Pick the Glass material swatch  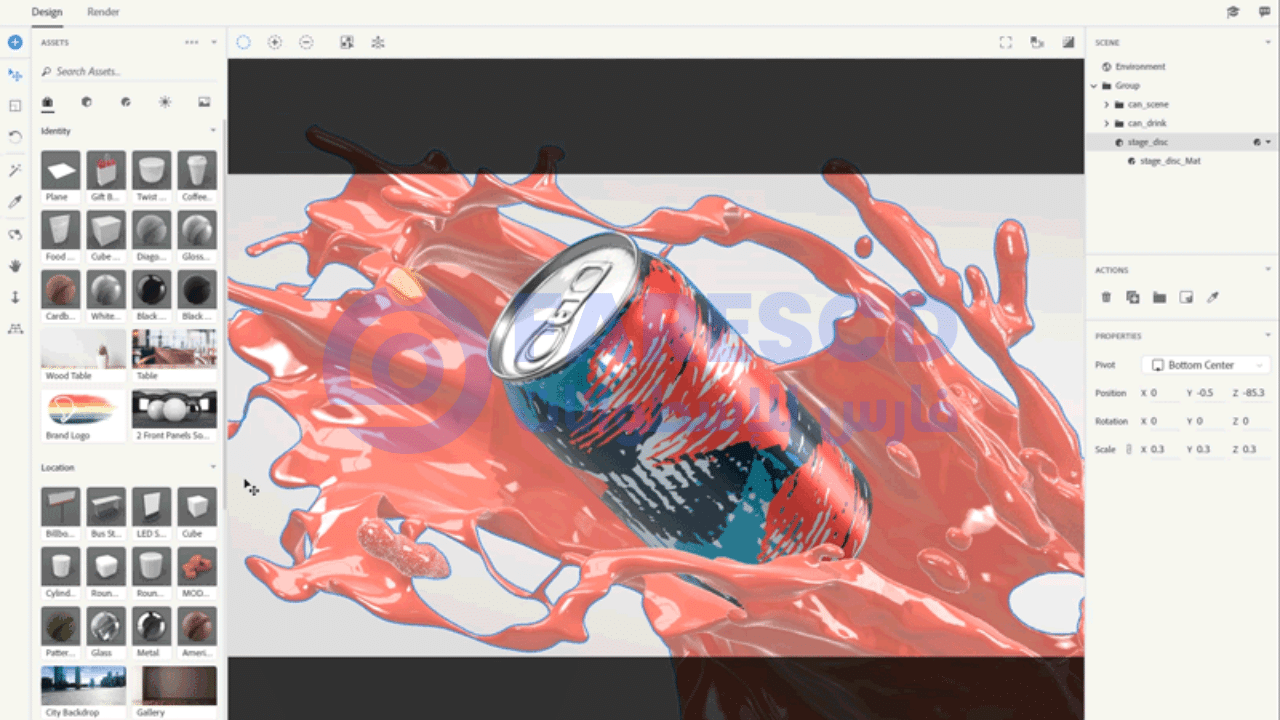click(x=106, y=626)
